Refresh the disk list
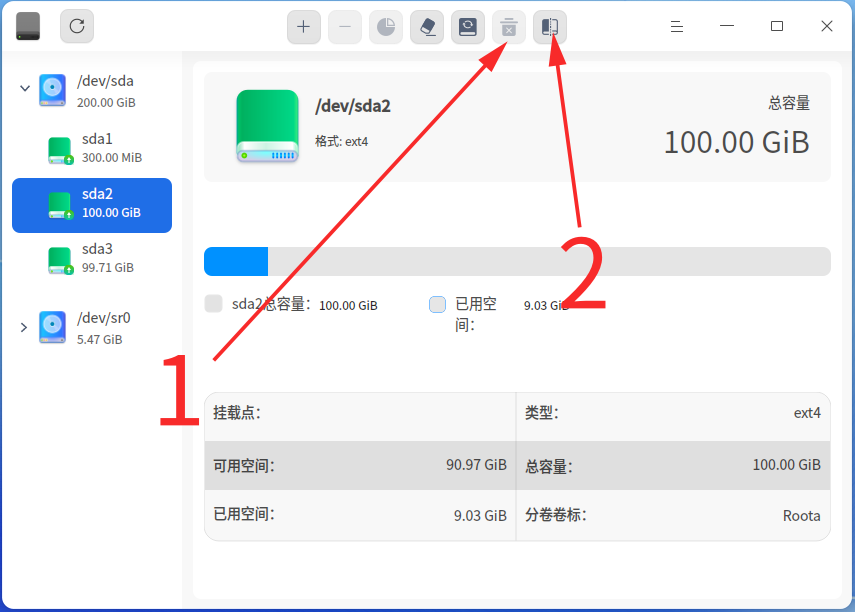 coord(77,26)
